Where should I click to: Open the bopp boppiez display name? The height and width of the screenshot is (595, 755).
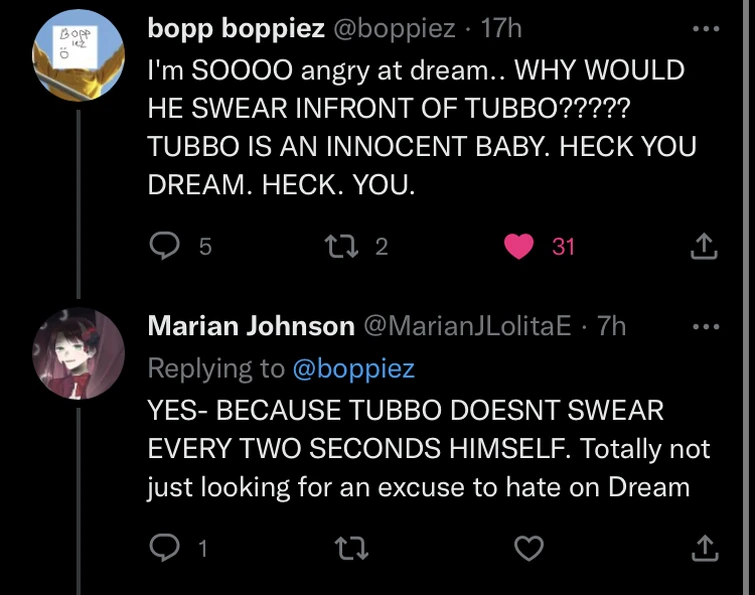click(x=236, y=29)
